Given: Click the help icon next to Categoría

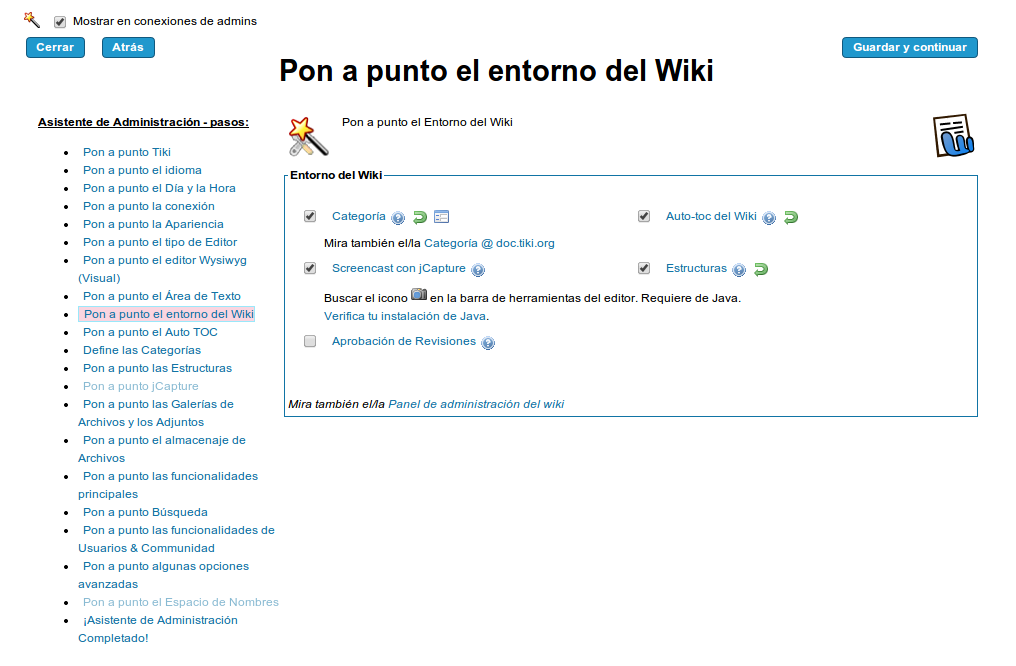Looking at the screenshot, I should point(398,218).
